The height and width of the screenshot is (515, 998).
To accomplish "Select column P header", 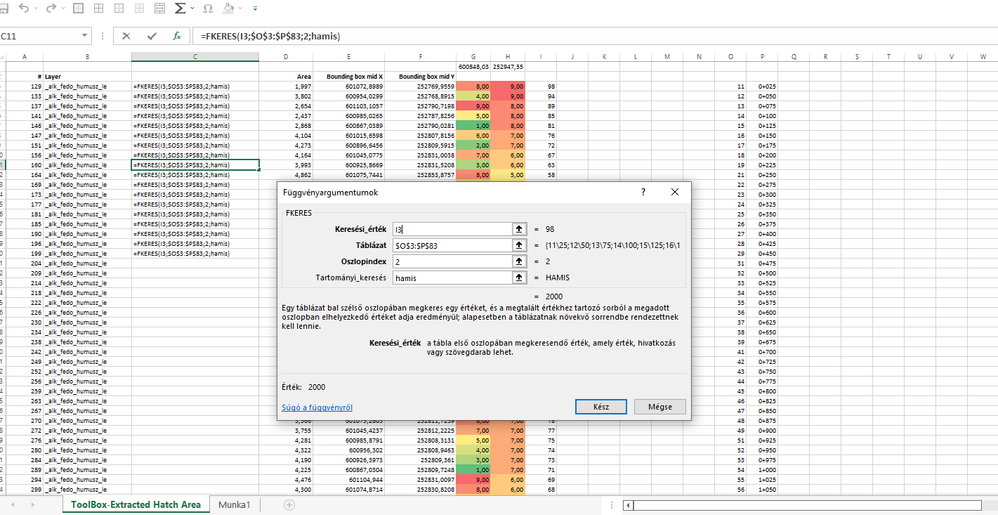I will [762, 57].
